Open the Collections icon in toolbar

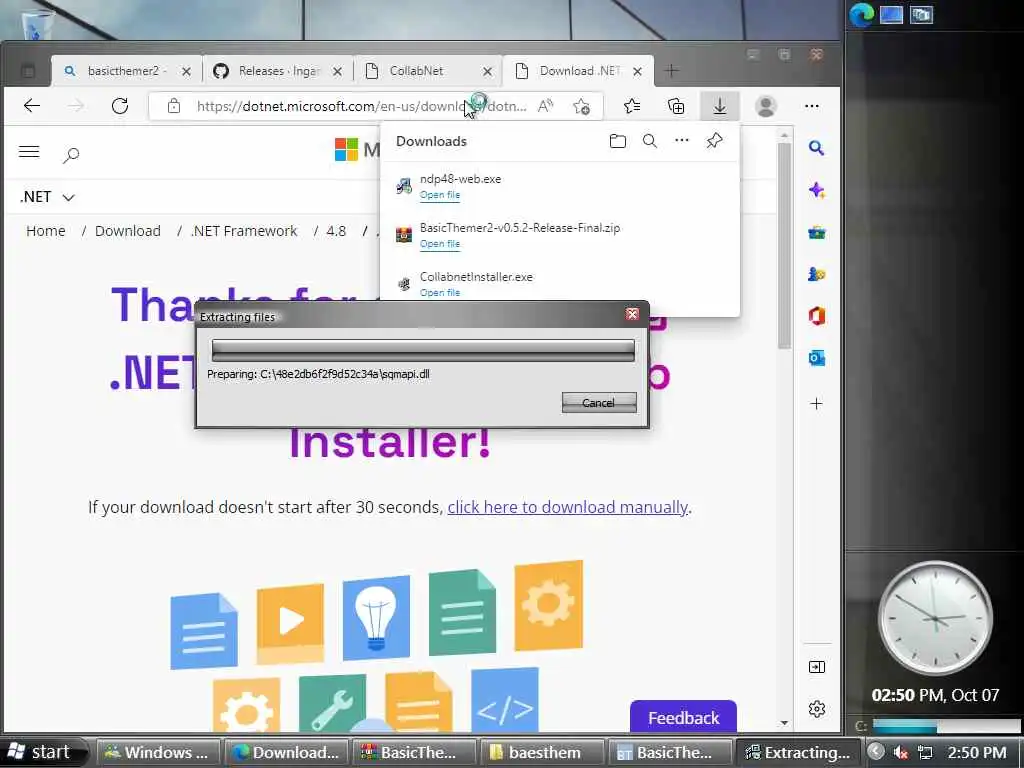pos(676,106)
